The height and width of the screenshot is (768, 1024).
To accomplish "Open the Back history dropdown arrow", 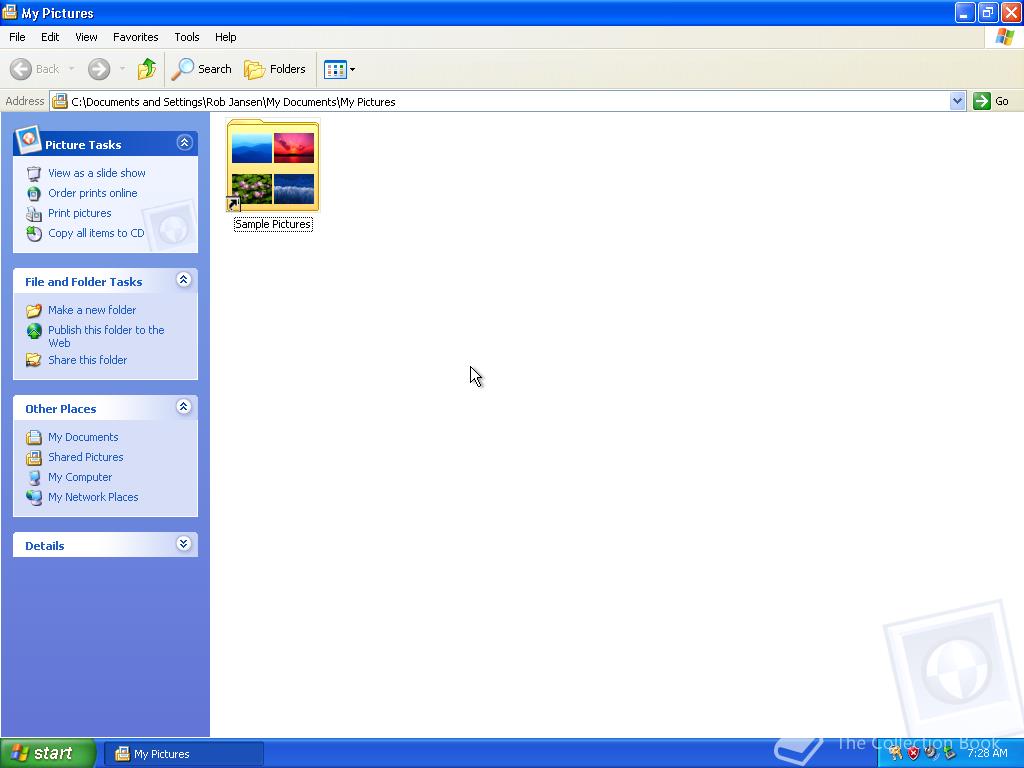I will click(x=71, y=69).
